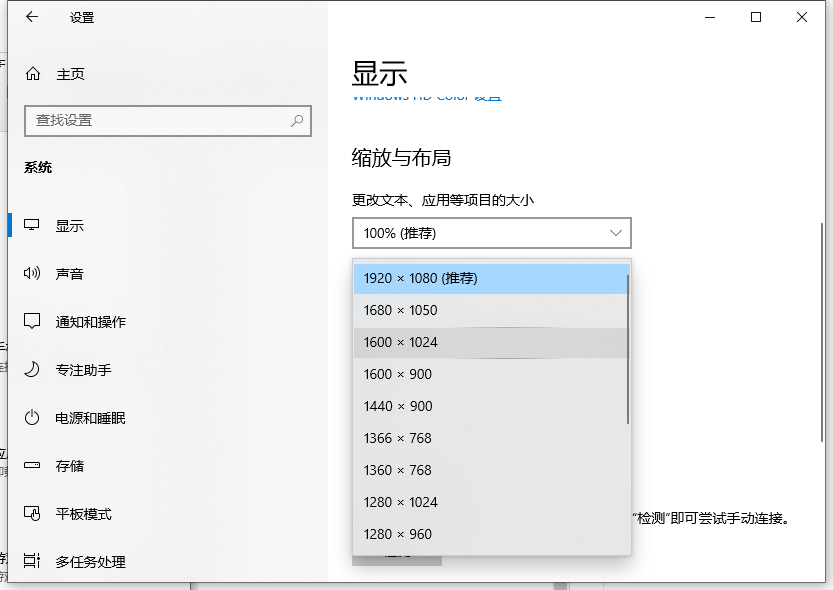Open the Windows HD Color 设置 link

coord(426,95)
